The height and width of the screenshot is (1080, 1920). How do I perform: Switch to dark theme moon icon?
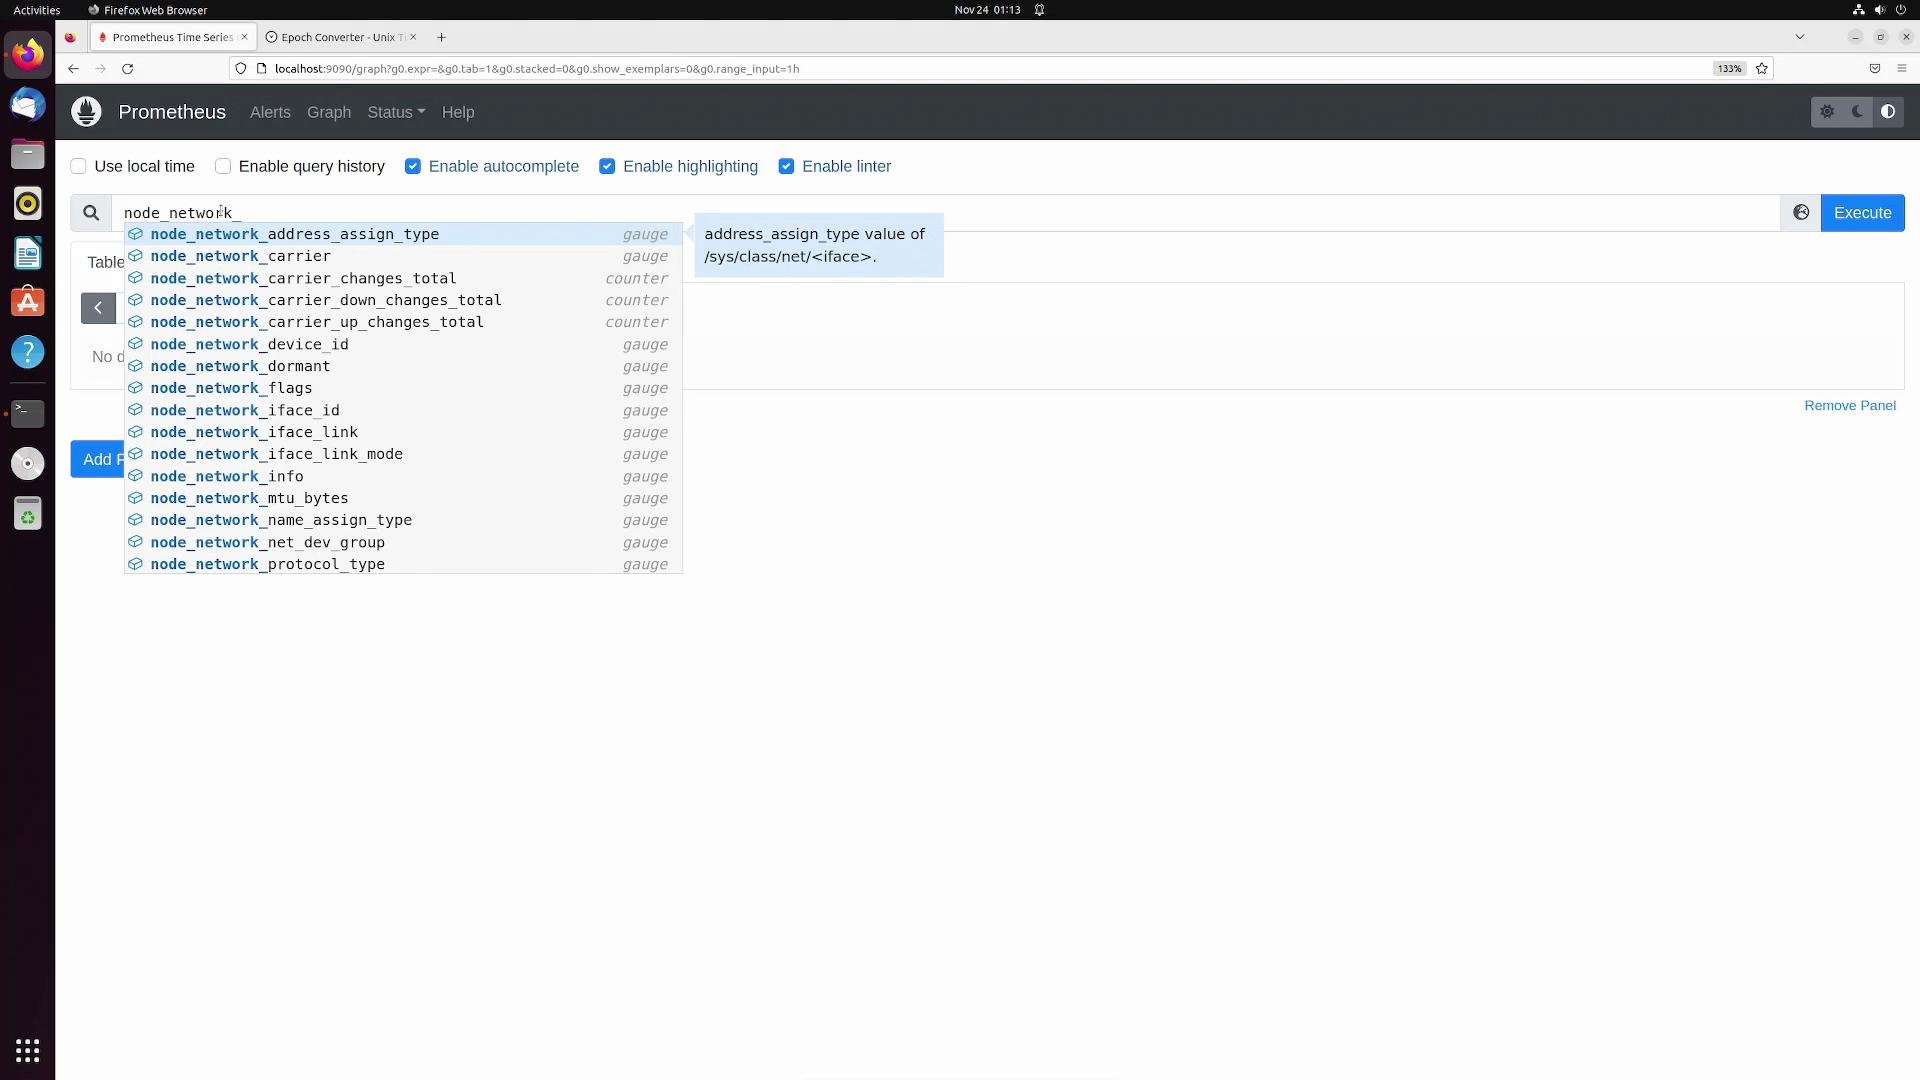(1858, 112)
